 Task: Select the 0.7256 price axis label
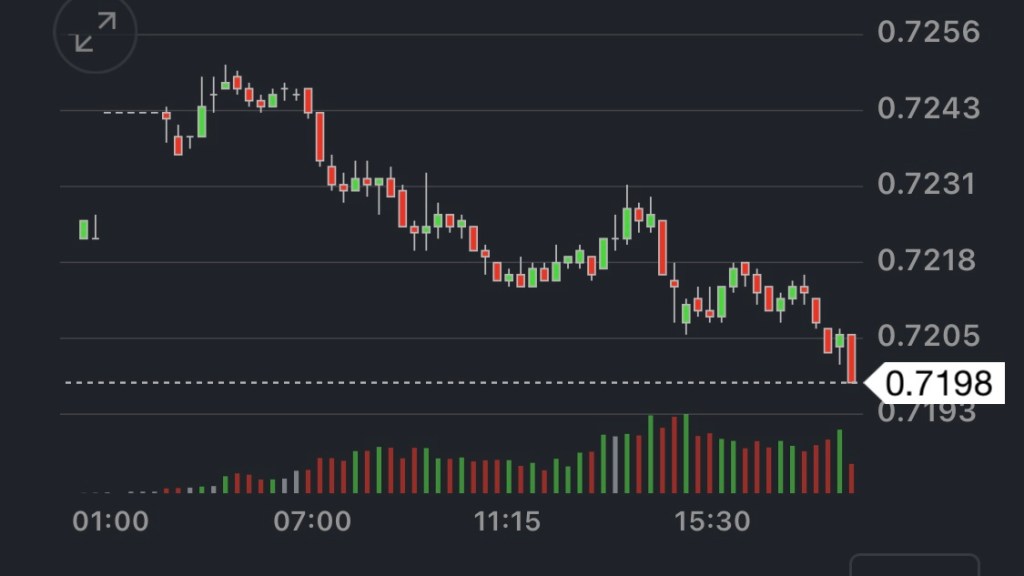click(928, 32)
